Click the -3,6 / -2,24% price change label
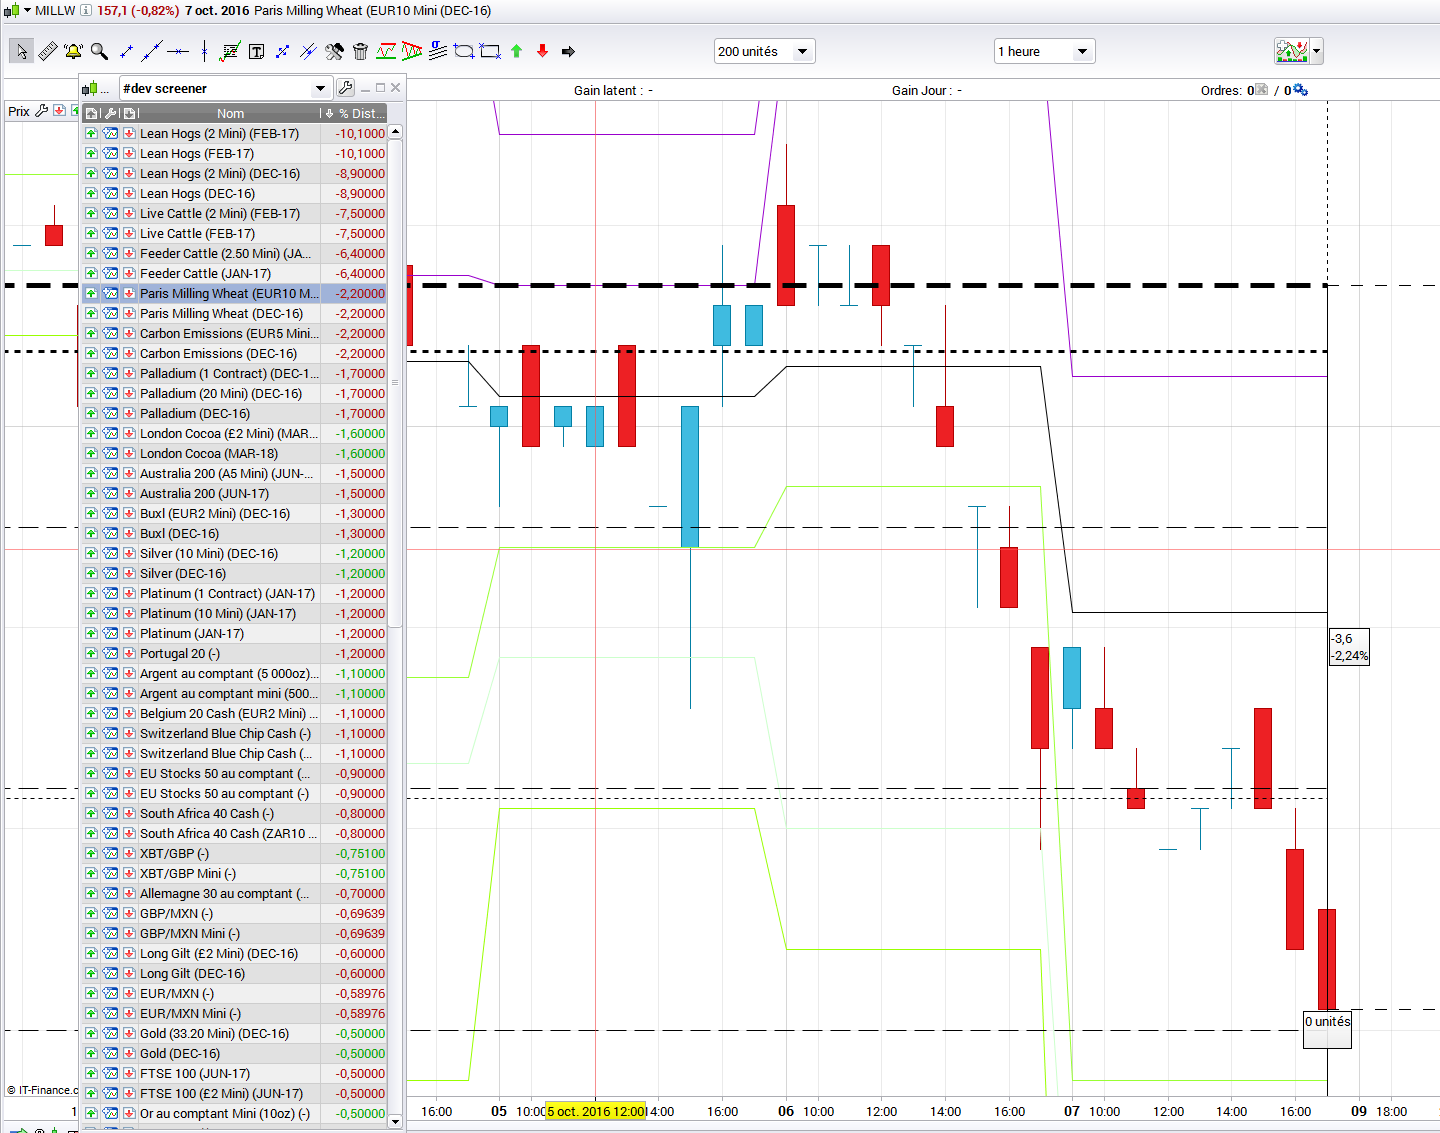 point(1349,647)
